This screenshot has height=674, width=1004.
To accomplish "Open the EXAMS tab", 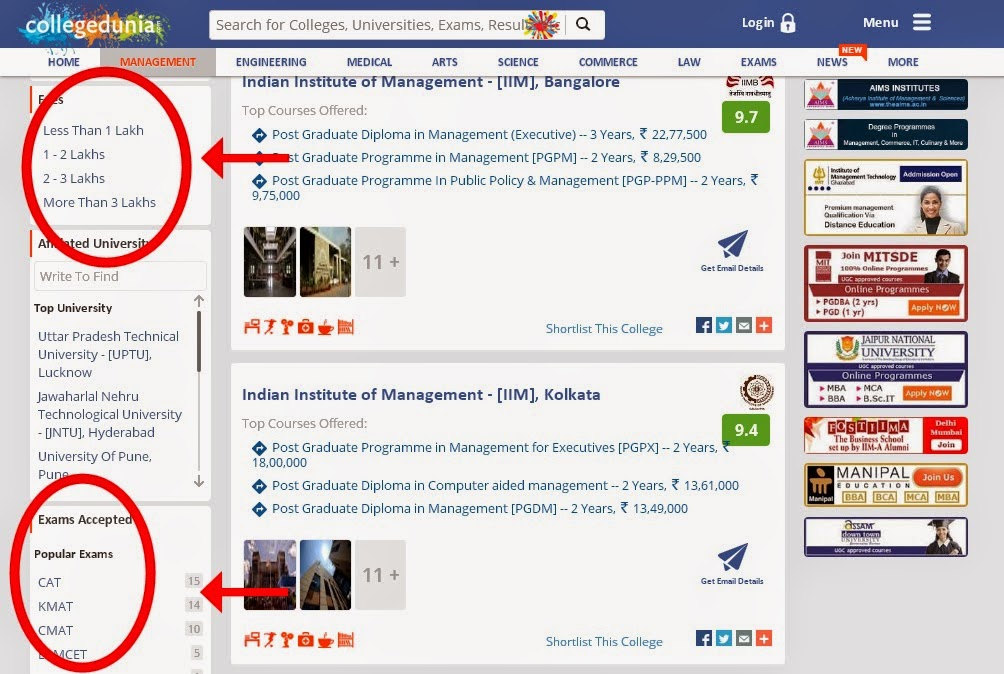I will click(x=759, y=62).
